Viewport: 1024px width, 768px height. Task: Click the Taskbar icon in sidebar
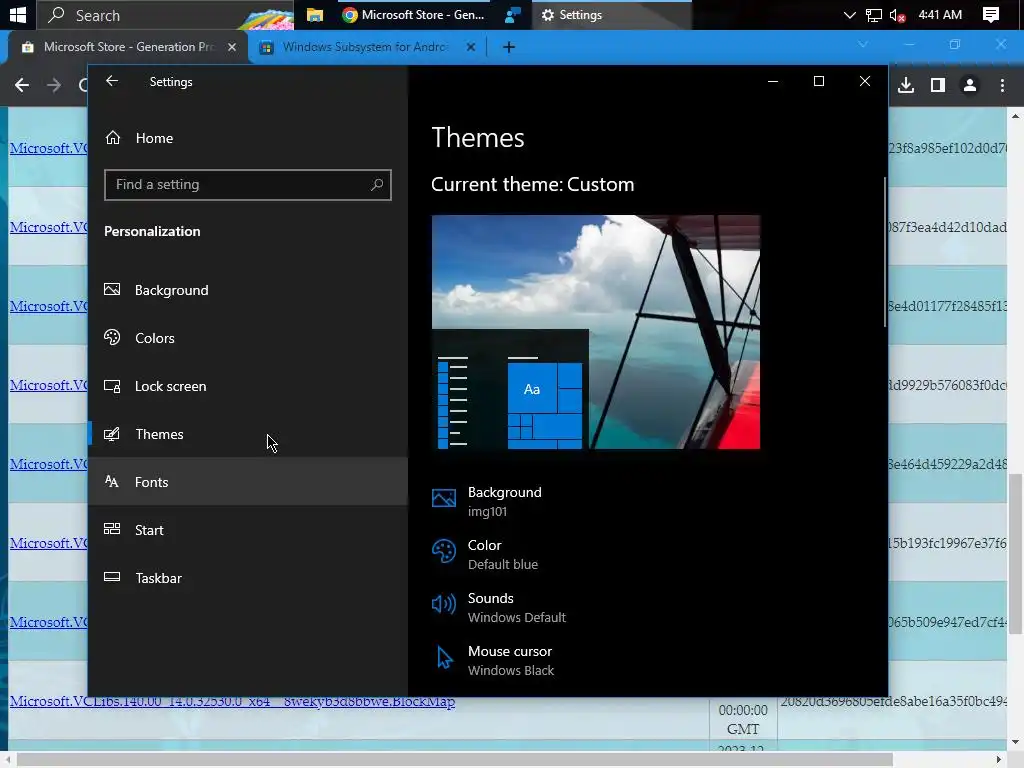click(x=112, y=577)
